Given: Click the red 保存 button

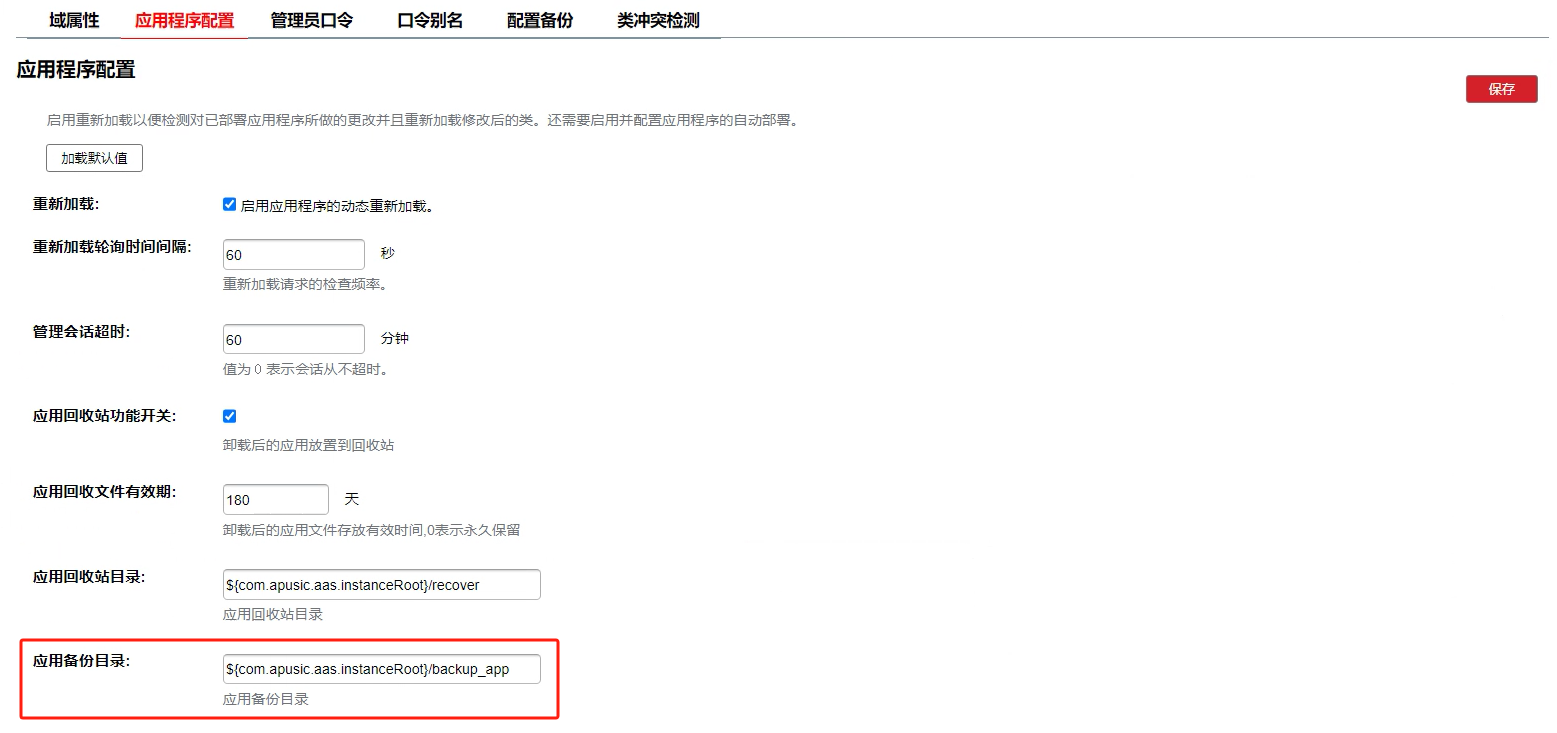Looking at the screenshot, I should coord(1501,89).
